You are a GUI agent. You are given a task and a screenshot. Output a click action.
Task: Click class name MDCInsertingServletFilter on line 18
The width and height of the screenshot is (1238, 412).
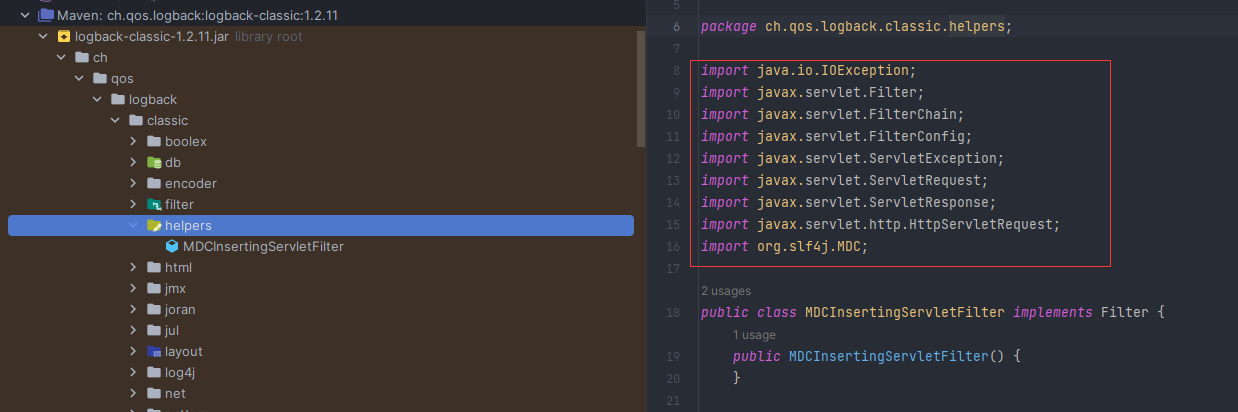click(905, 313)
